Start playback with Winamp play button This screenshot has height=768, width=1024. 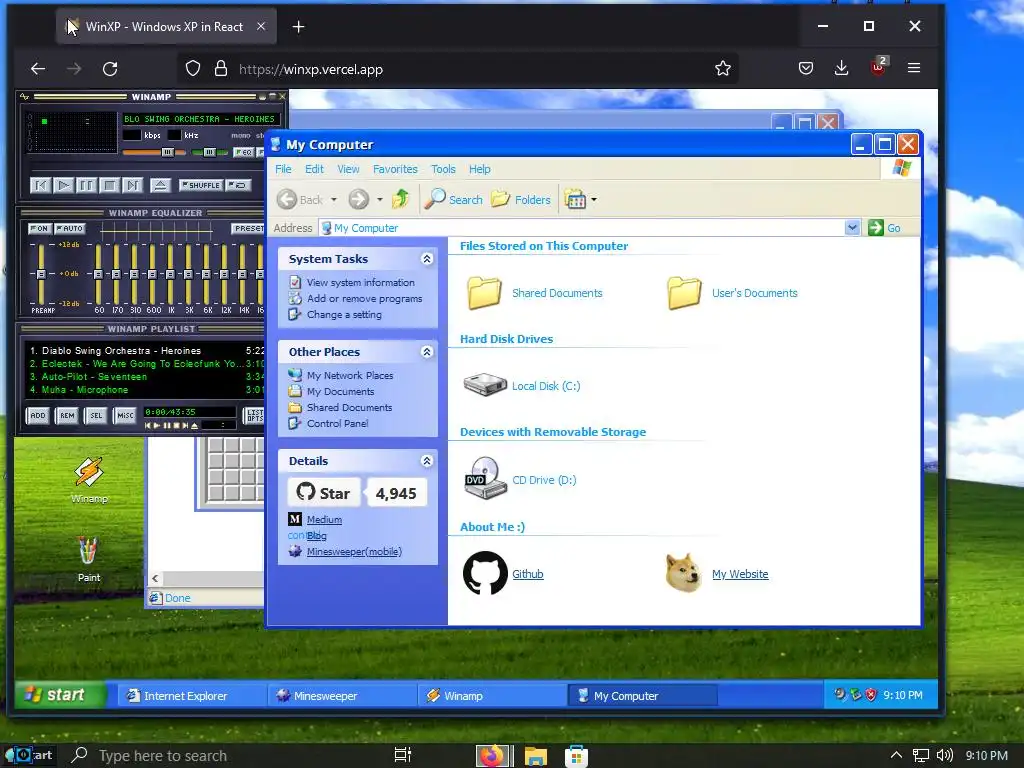(x=63, y=185)
